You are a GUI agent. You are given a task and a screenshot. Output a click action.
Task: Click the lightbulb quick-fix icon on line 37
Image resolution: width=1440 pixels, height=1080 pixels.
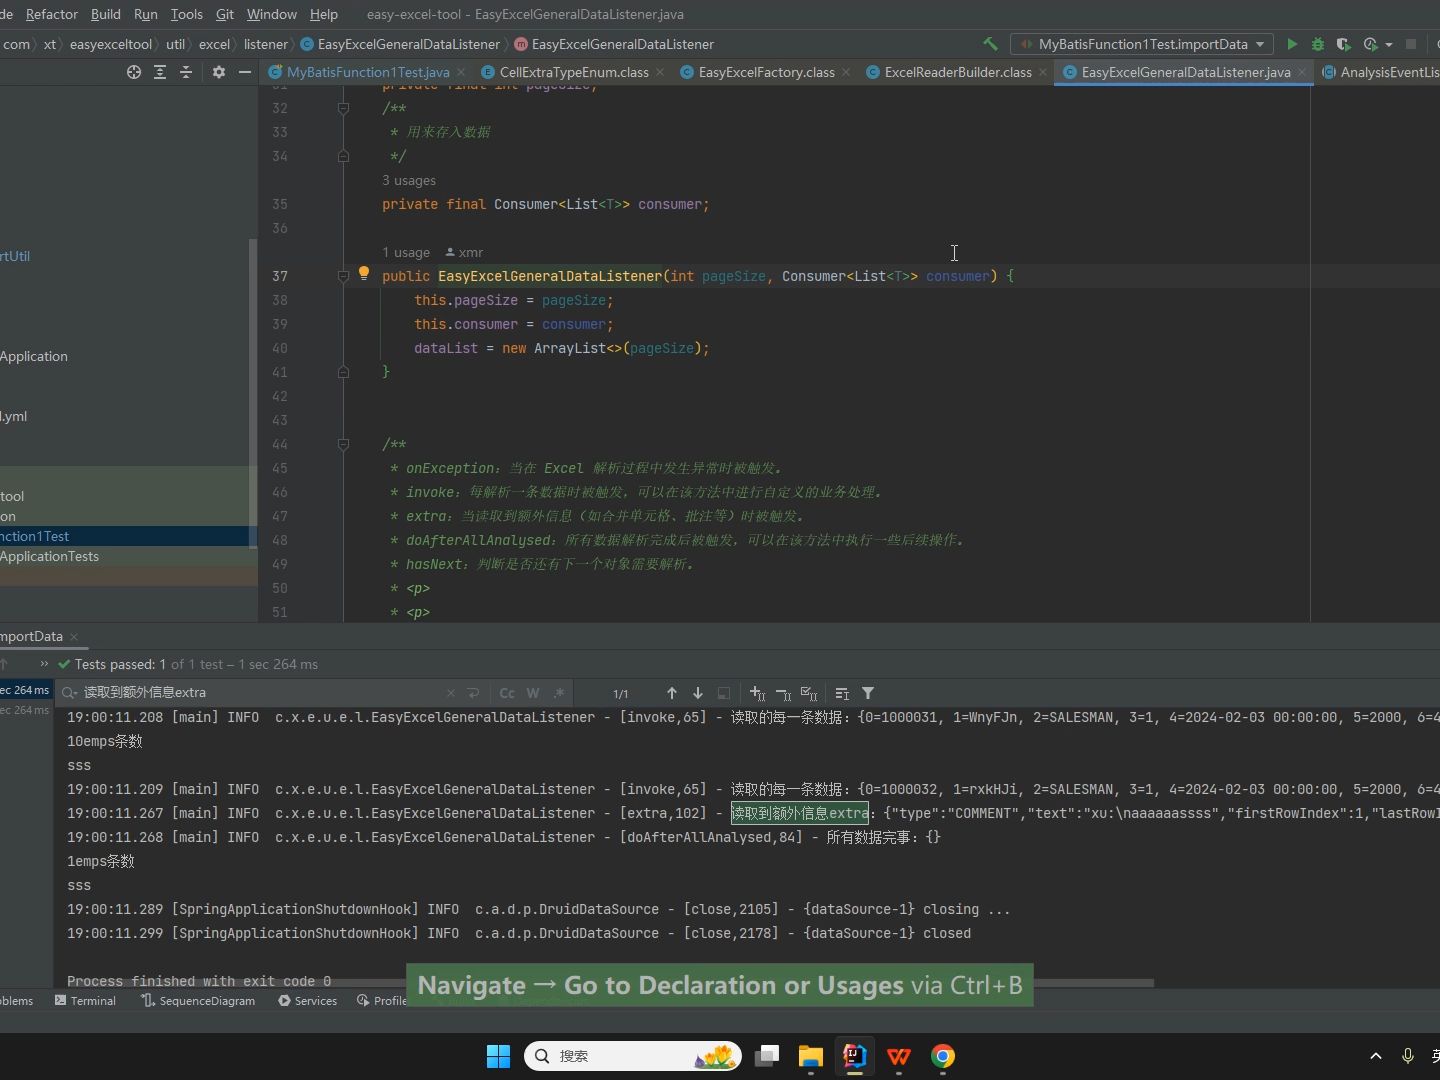(364, 273)
